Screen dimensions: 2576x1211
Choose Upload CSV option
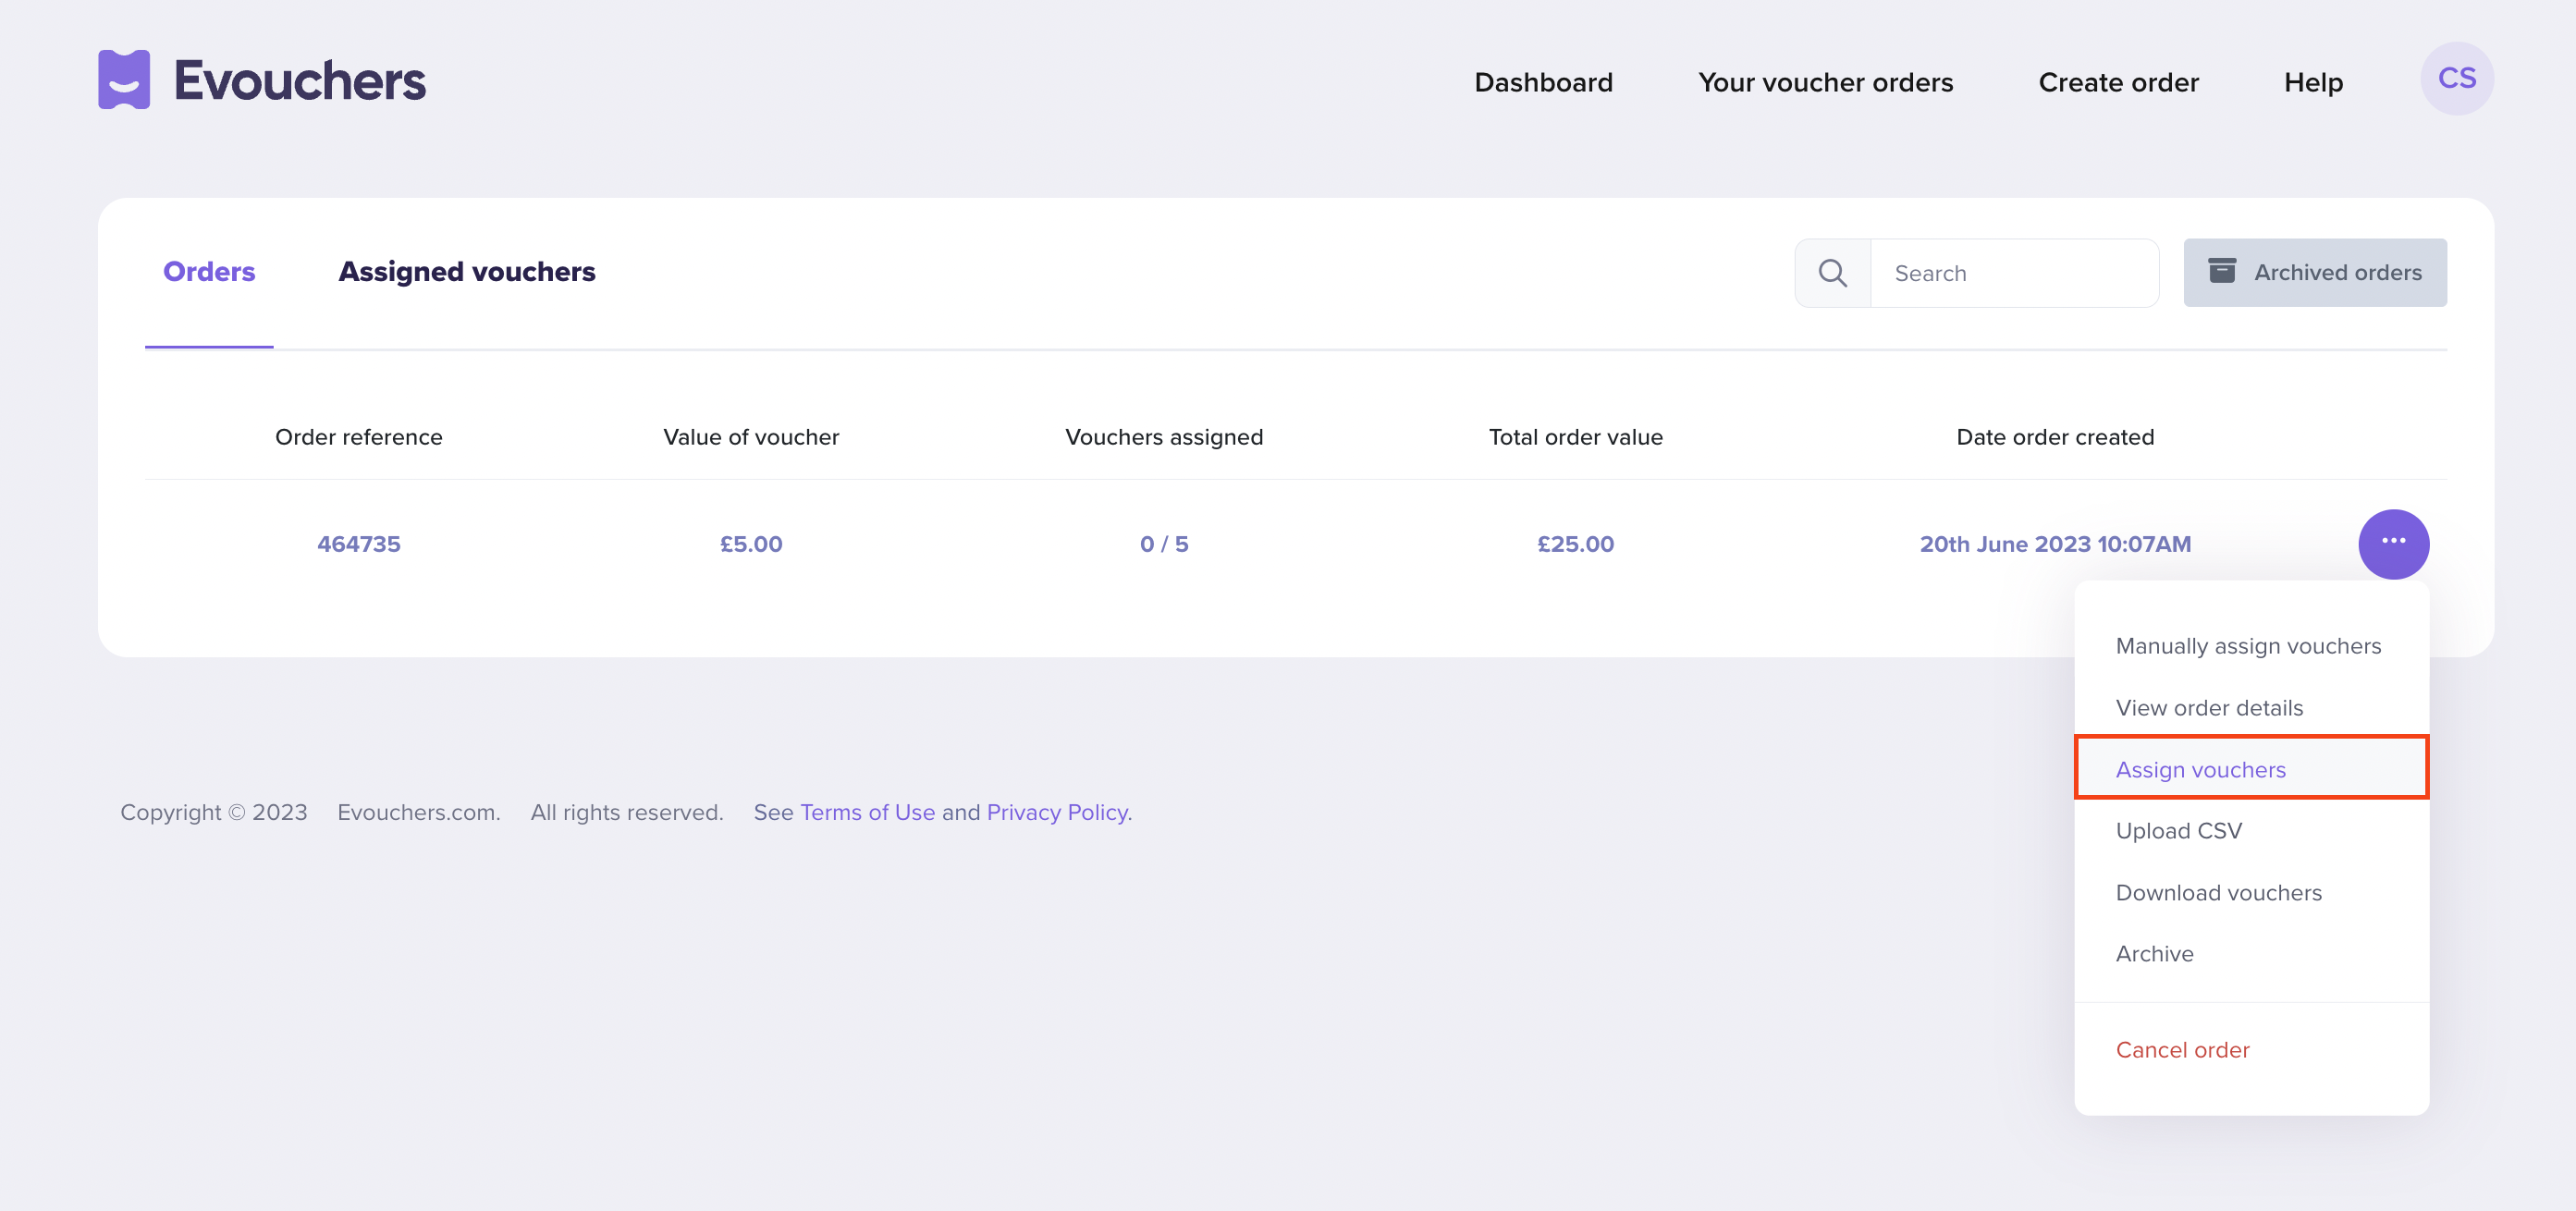tap(2178, 831)
